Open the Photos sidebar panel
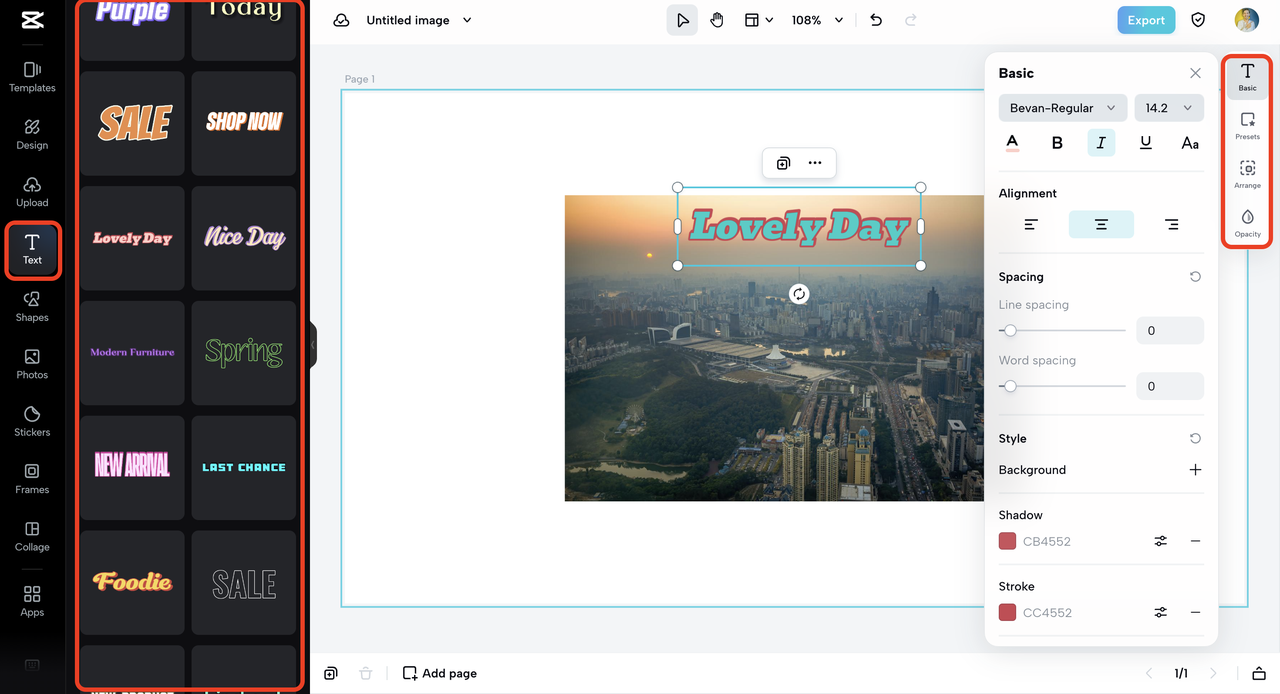Screen dimensions: 1280x694 [32, 364]
